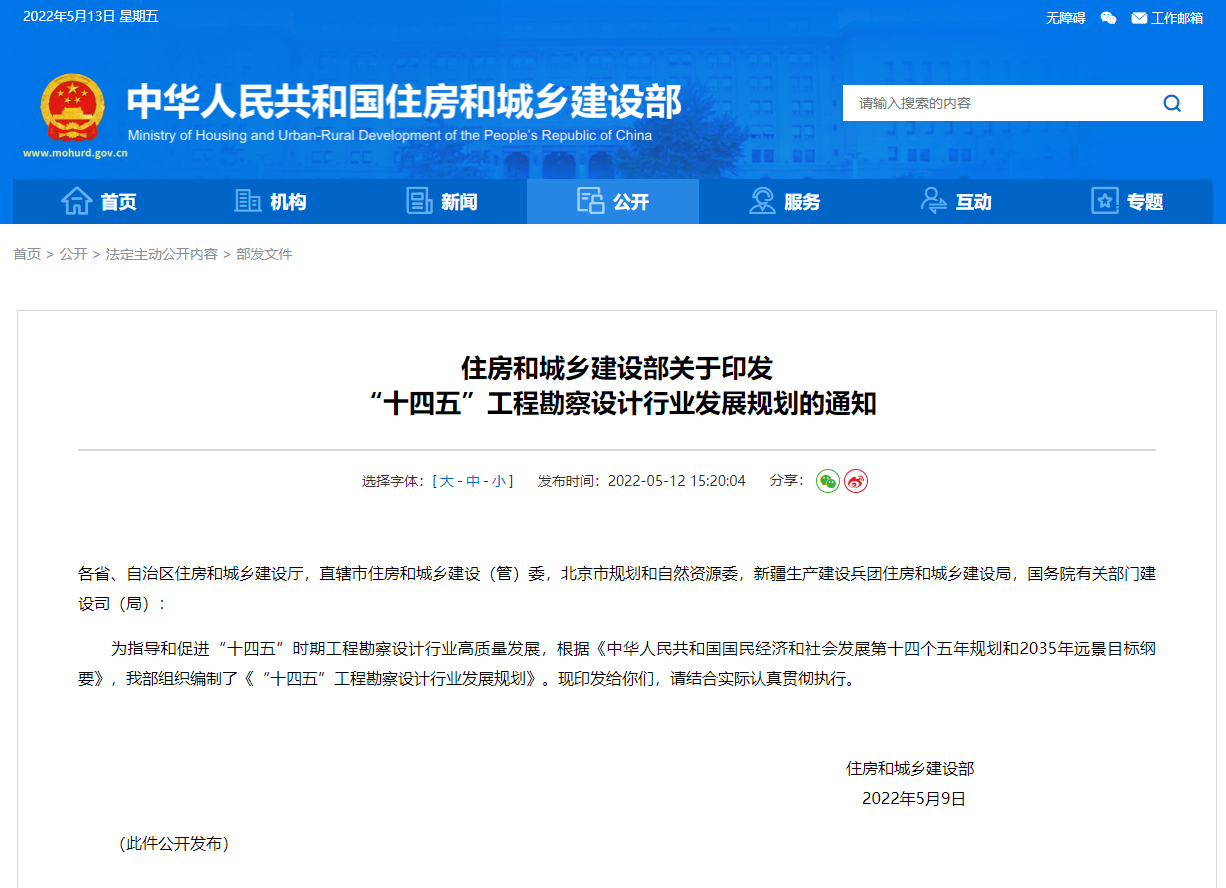The height and width of the screenshot is (888, 1226).
Task: Go to 公开 in the breadcrumb
Action: (x=73, y=254)
